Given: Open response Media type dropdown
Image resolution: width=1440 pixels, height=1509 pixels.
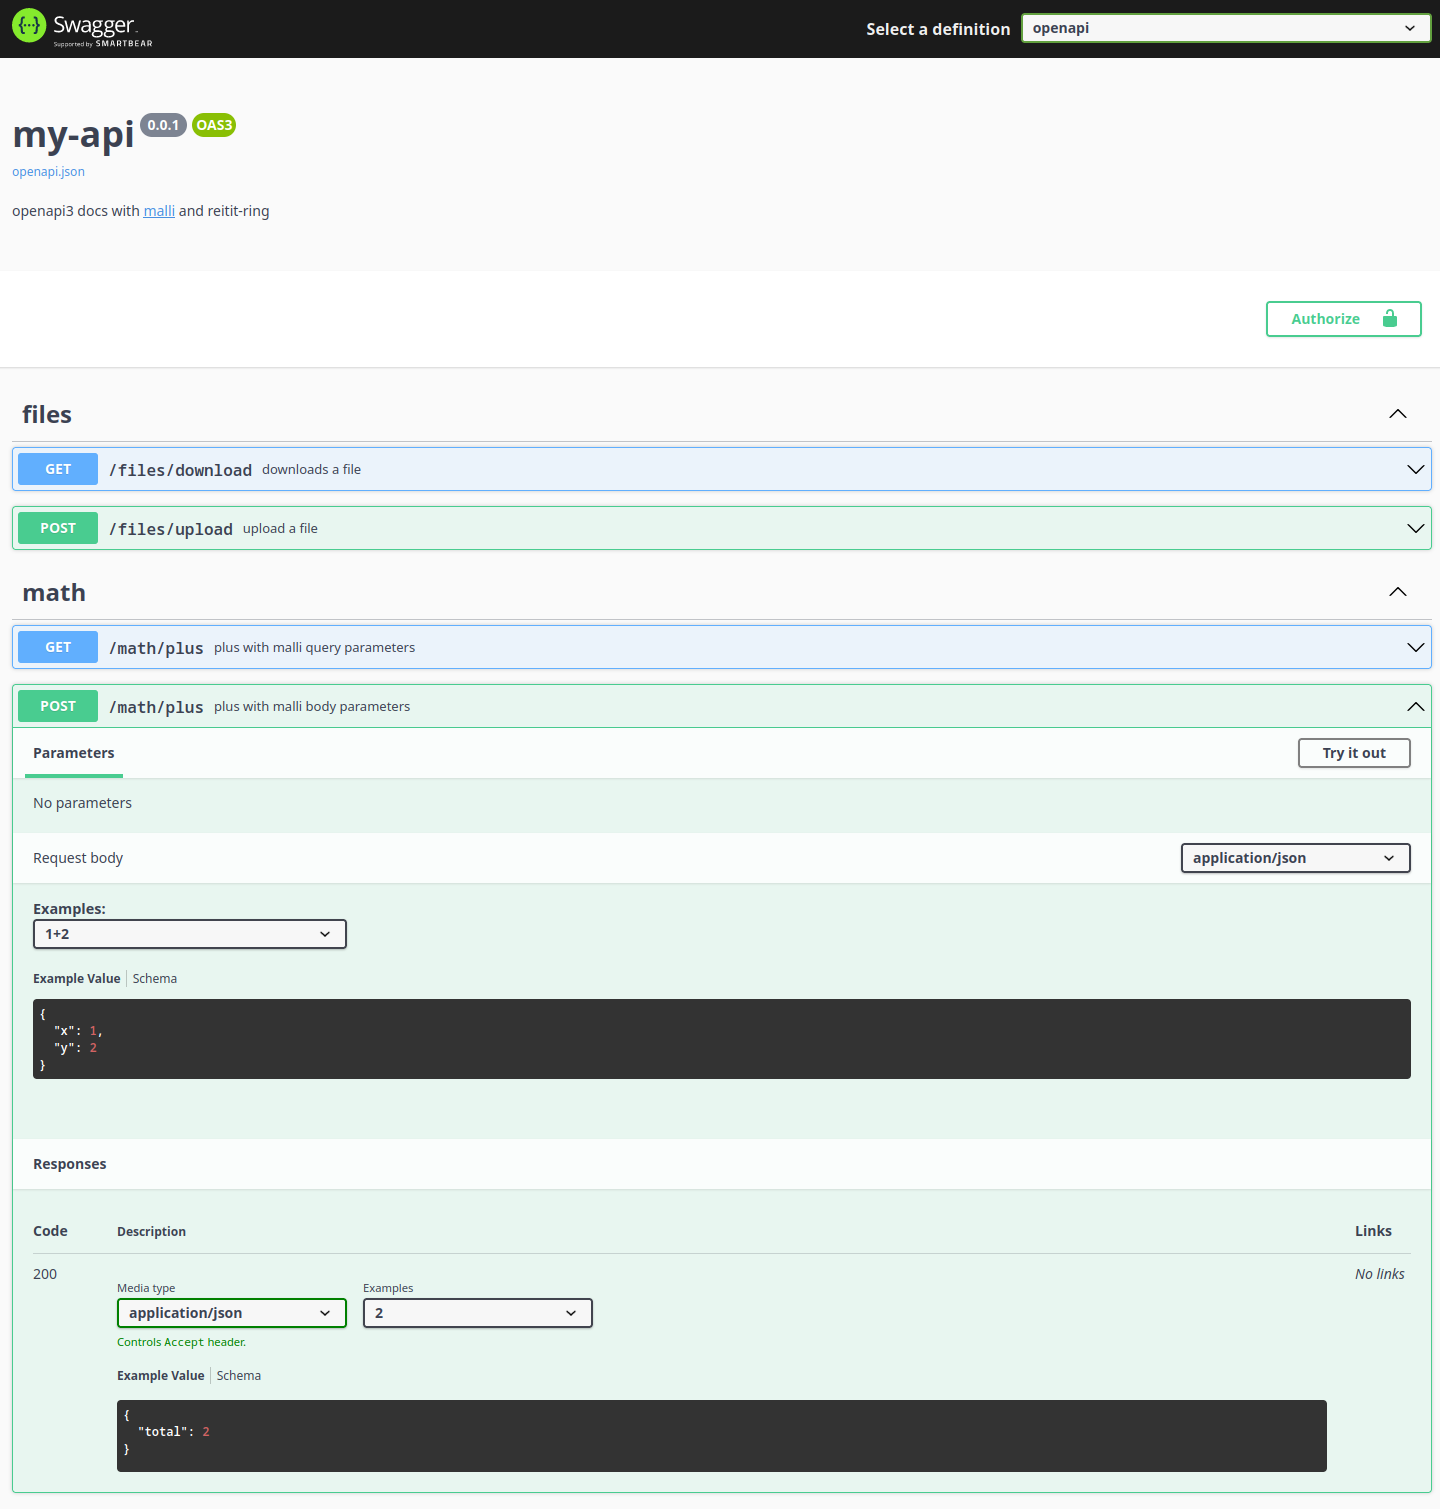Looking at the screenshot, I should click(x=231, y=1313).
